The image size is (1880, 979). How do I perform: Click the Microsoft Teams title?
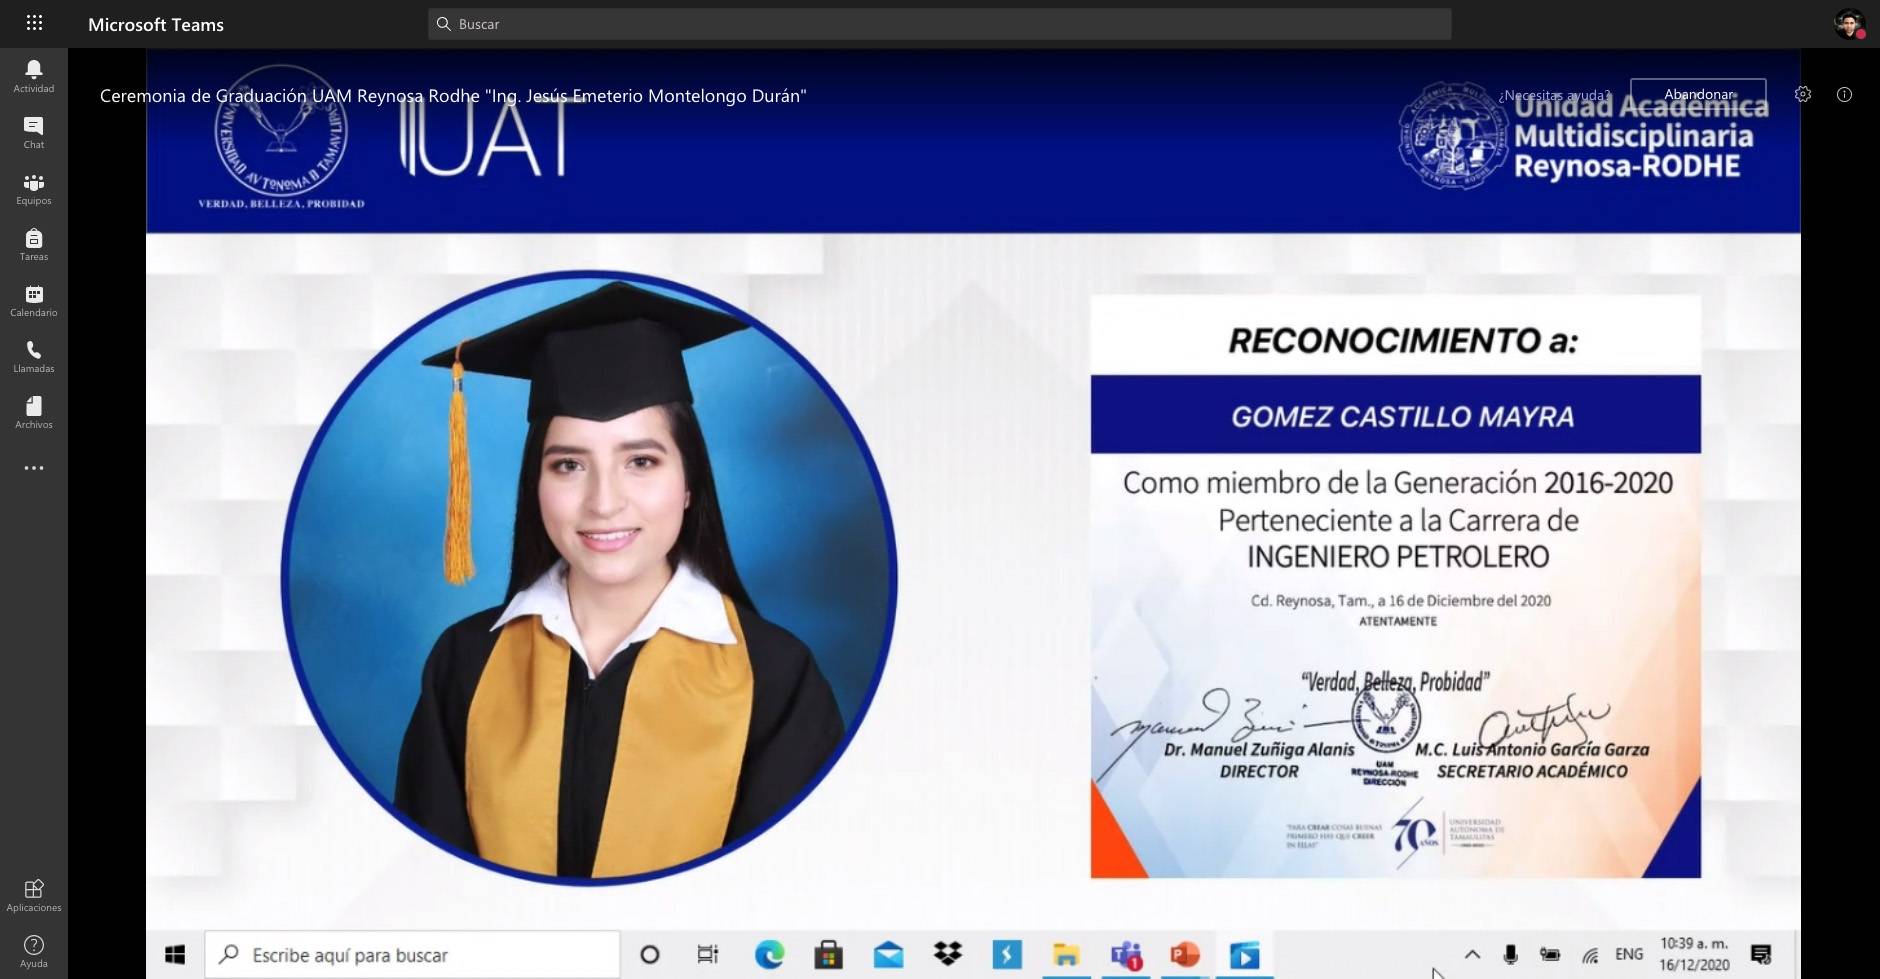(156, 24)
